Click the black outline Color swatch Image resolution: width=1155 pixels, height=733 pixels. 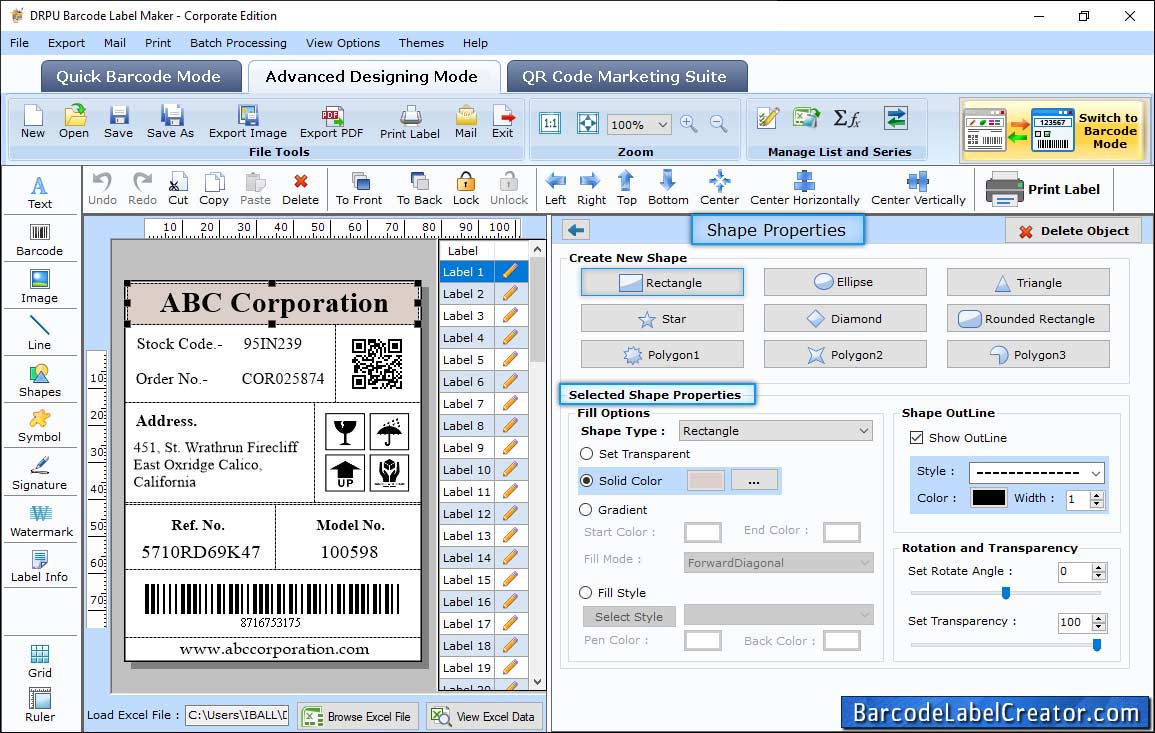[x=989, y=498]
